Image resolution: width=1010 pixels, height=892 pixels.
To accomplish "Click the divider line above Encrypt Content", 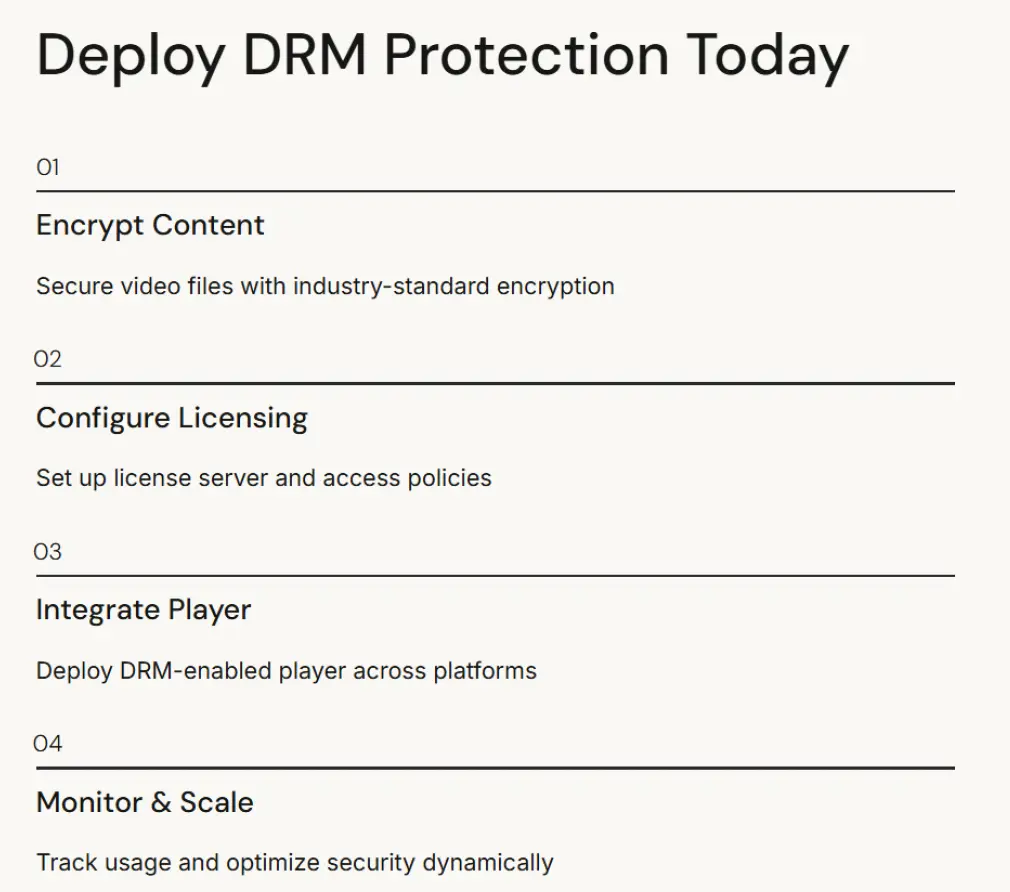I will tap(495, 191).
